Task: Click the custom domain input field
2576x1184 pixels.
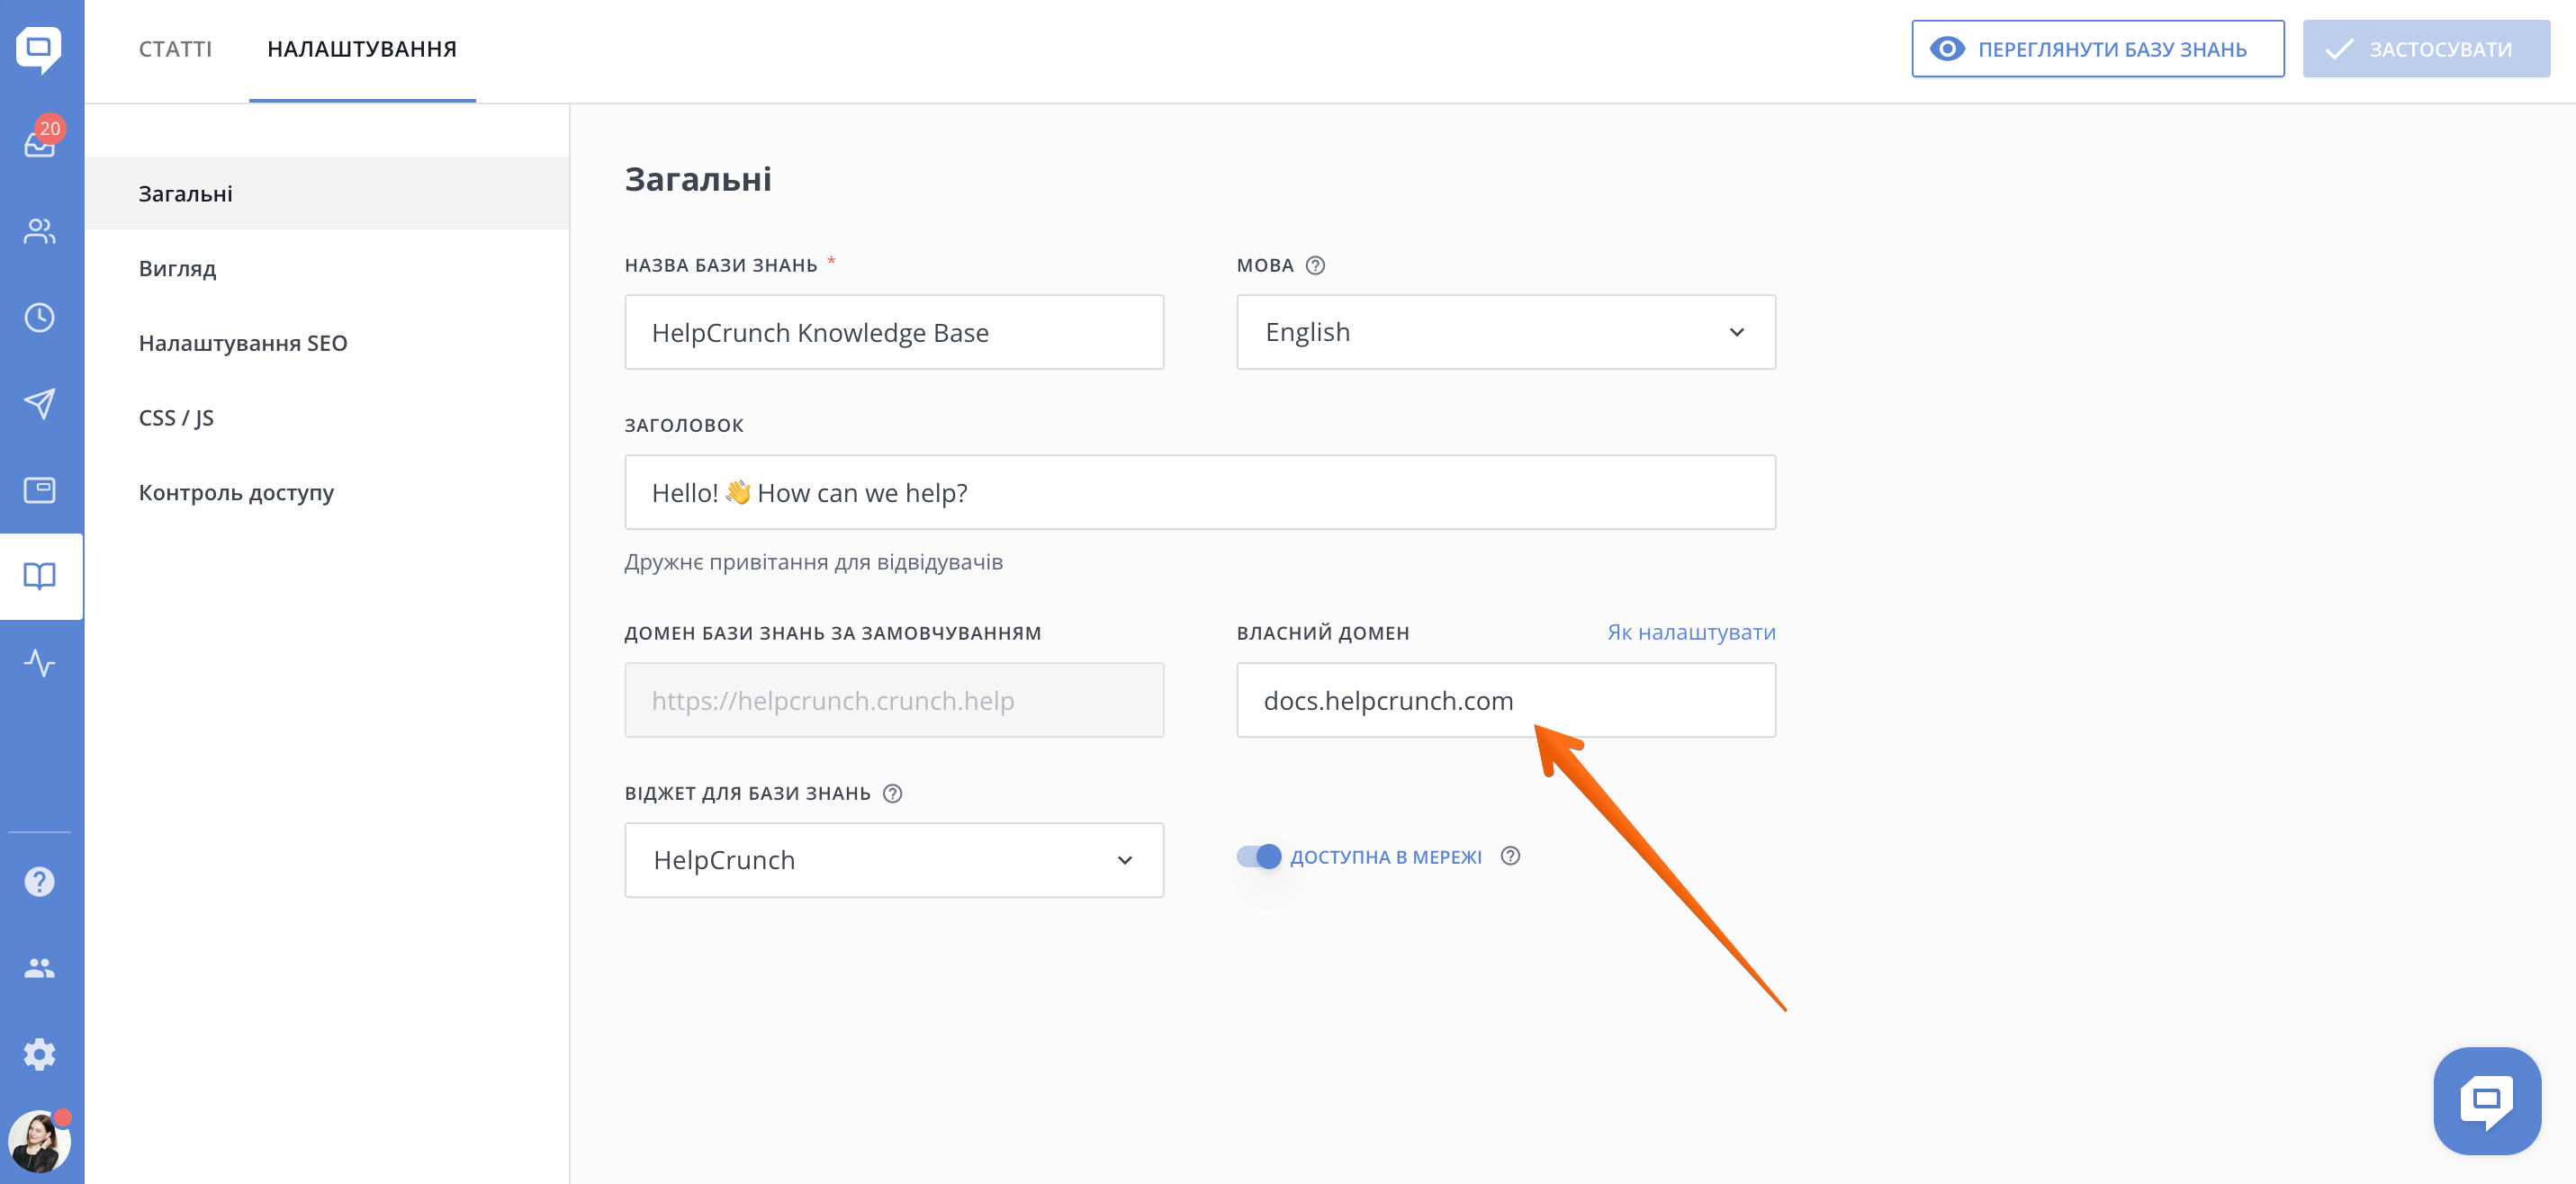Action: (x=1505, y=700)
